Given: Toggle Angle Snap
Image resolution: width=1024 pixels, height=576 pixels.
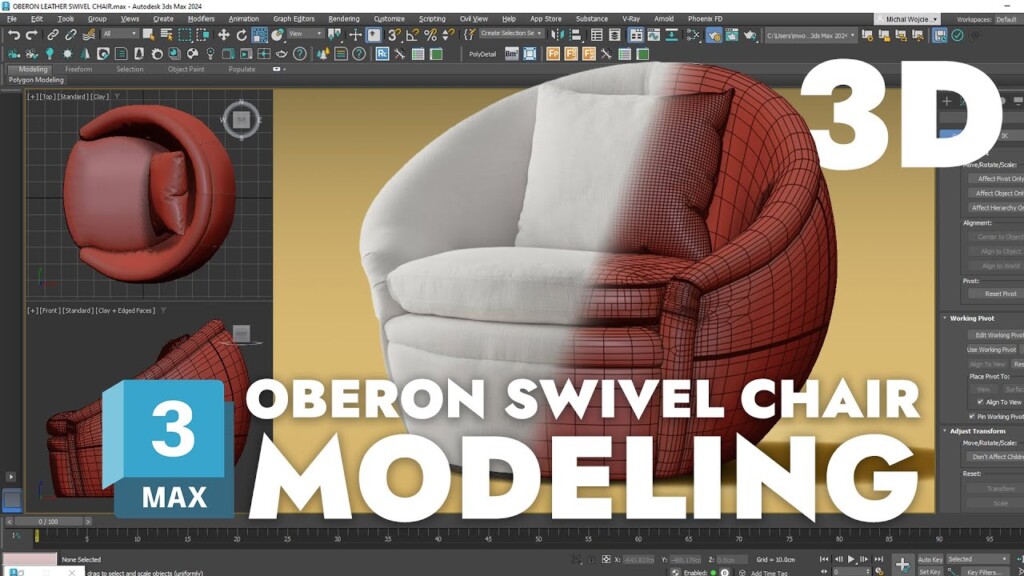Looking at the screenshot, I should click(x=412, y=35).
